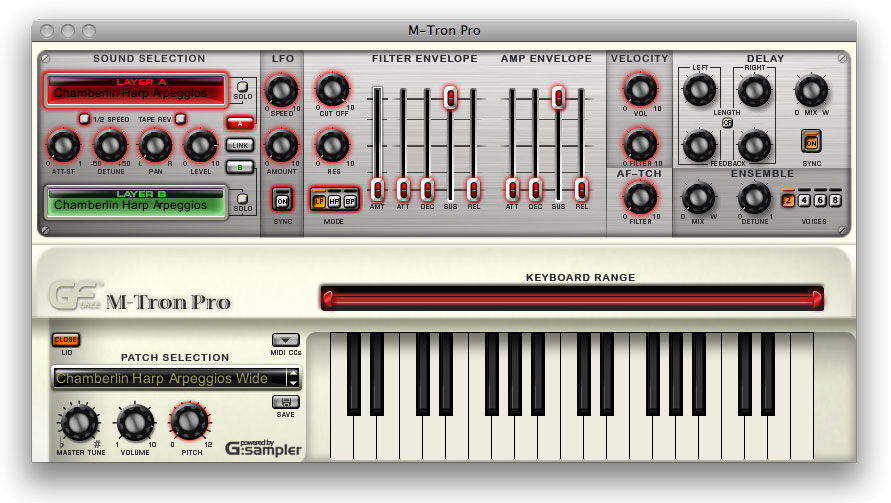891x503 pixels.
Task: Click the Volume knob
Action: click(x=135, y=423)
